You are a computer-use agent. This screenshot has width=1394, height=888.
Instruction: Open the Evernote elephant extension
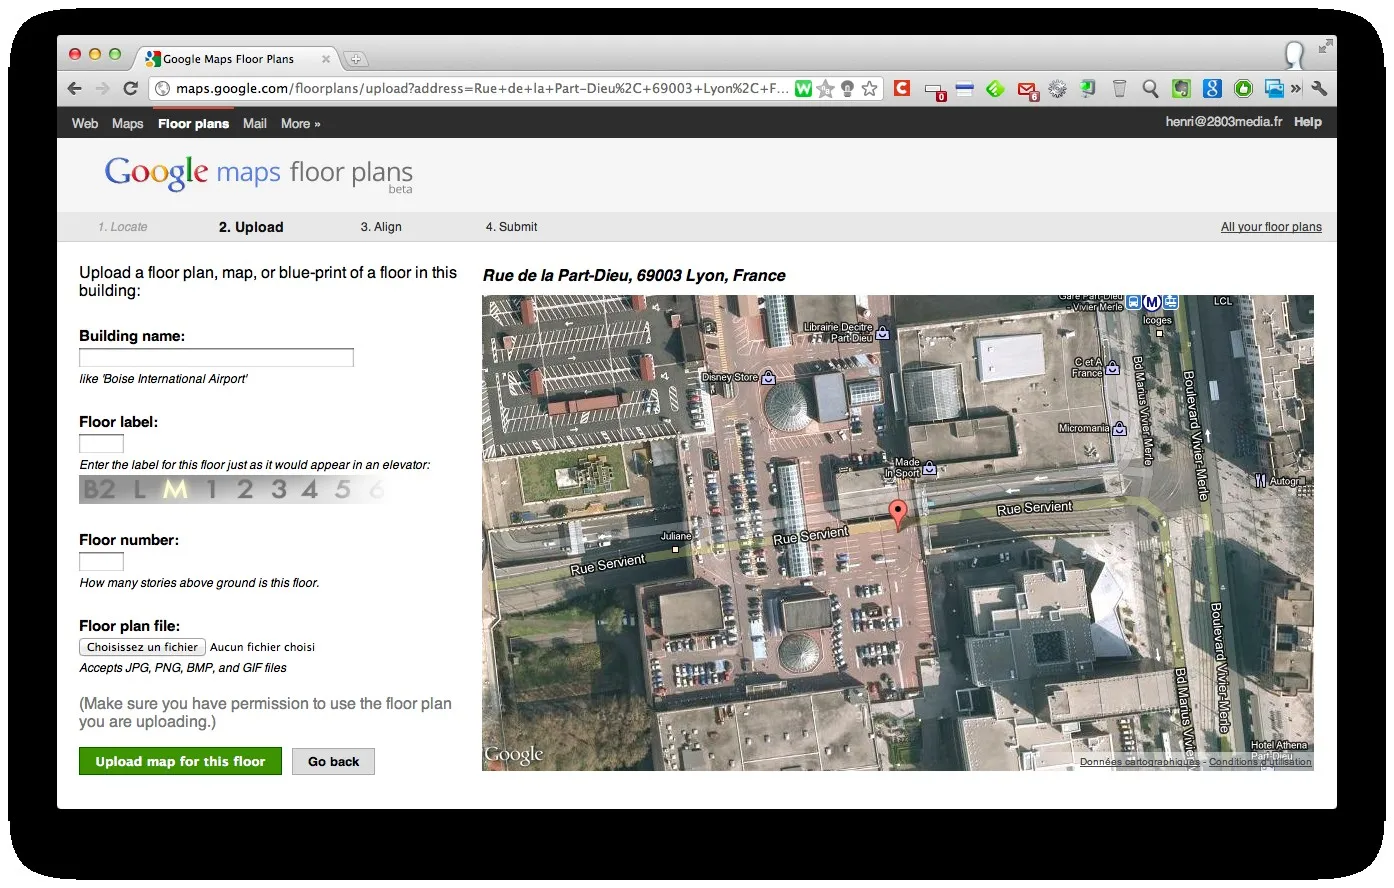point(1182,89)
